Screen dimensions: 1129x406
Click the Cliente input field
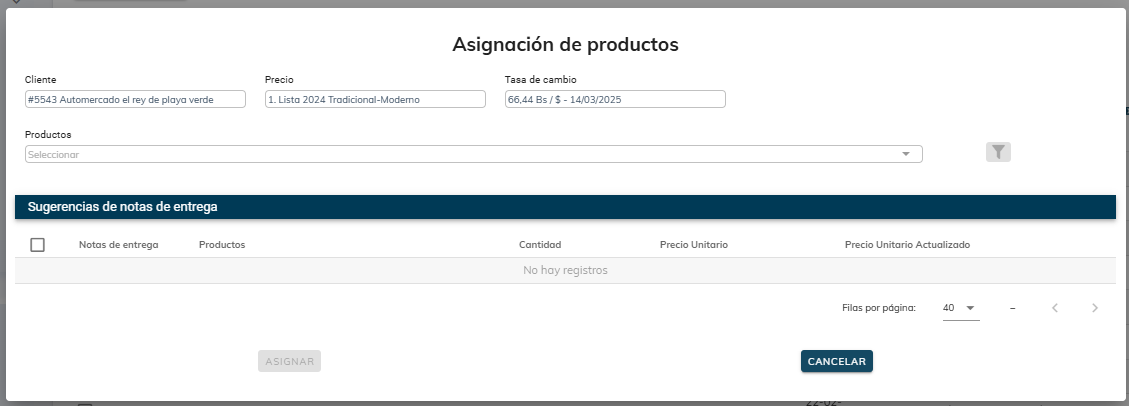pyautogui.click(x=135, y=99)
